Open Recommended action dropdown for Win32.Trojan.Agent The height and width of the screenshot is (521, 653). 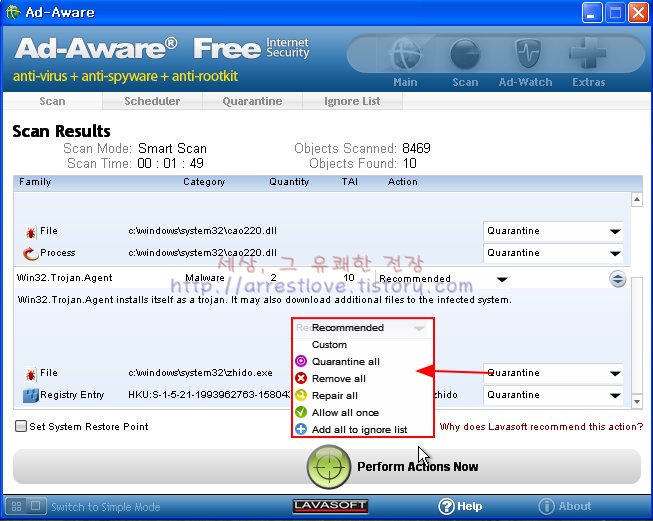pyautogui.click(x=443, y=279)
